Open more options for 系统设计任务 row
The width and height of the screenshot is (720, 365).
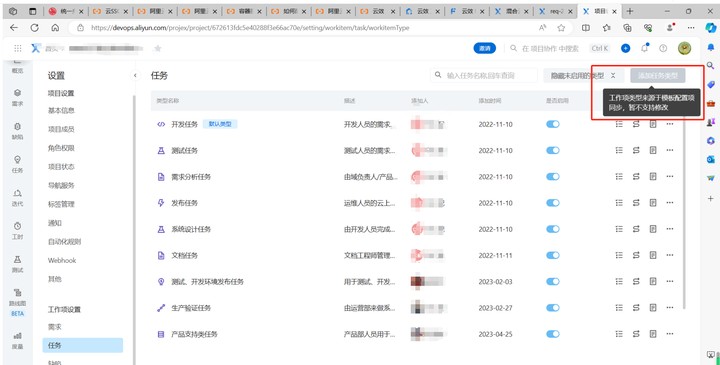coord(670,229)
